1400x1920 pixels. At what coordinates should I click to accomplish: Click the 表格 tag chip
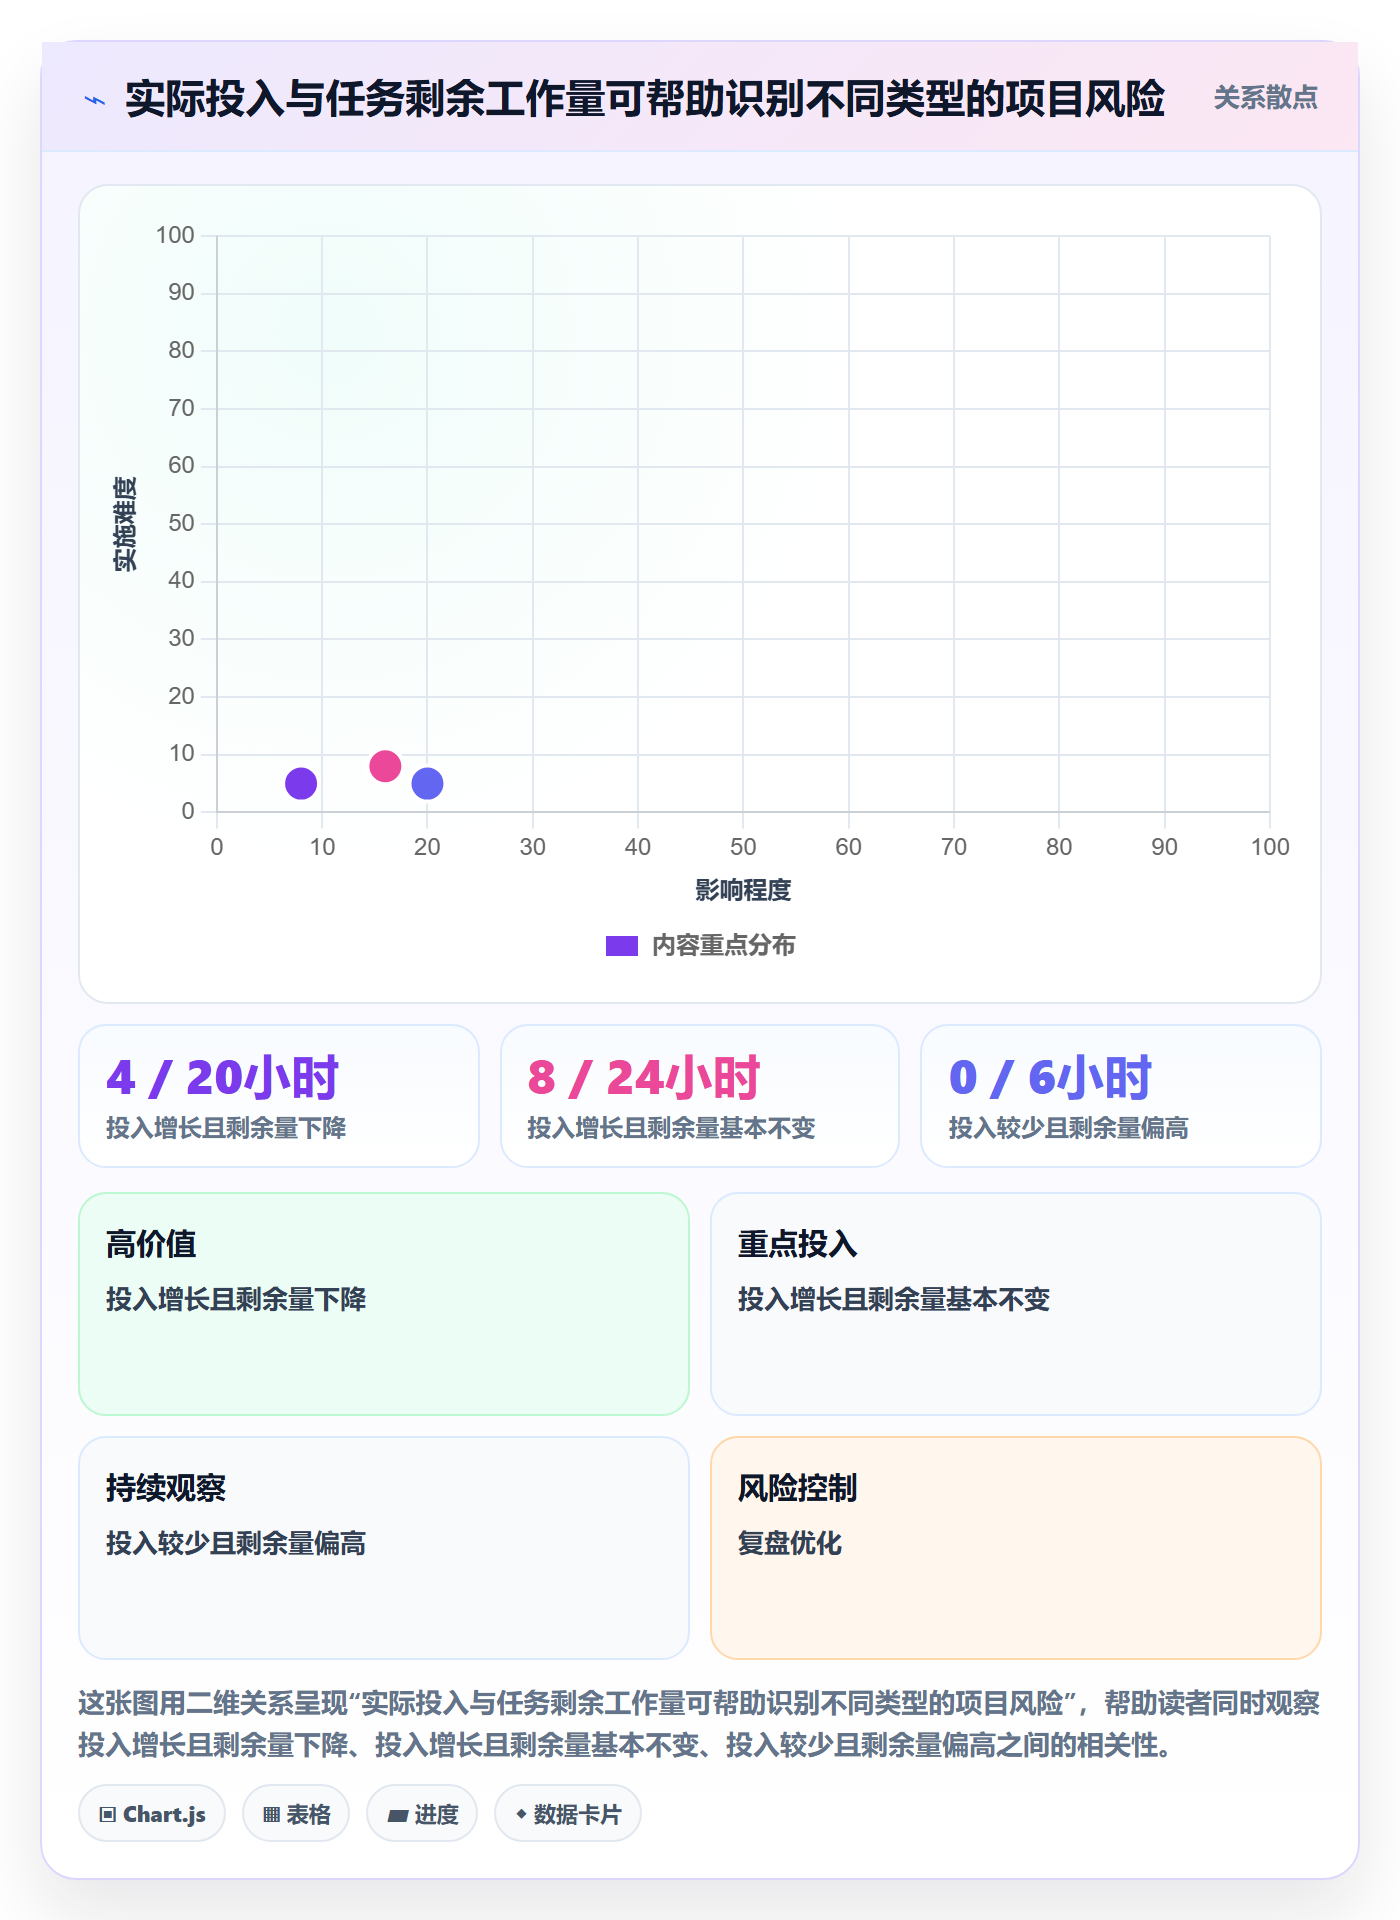coord(296,1813)
